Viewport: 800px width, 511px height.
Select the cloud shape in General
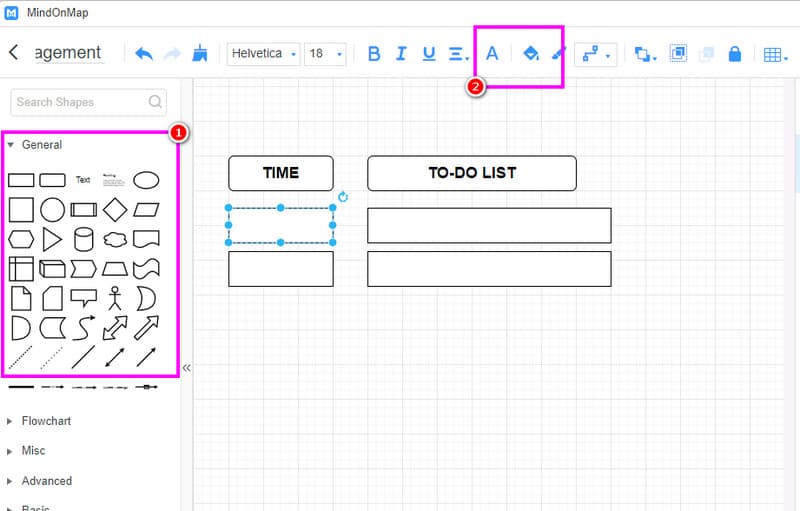click(x=115, y=239)
